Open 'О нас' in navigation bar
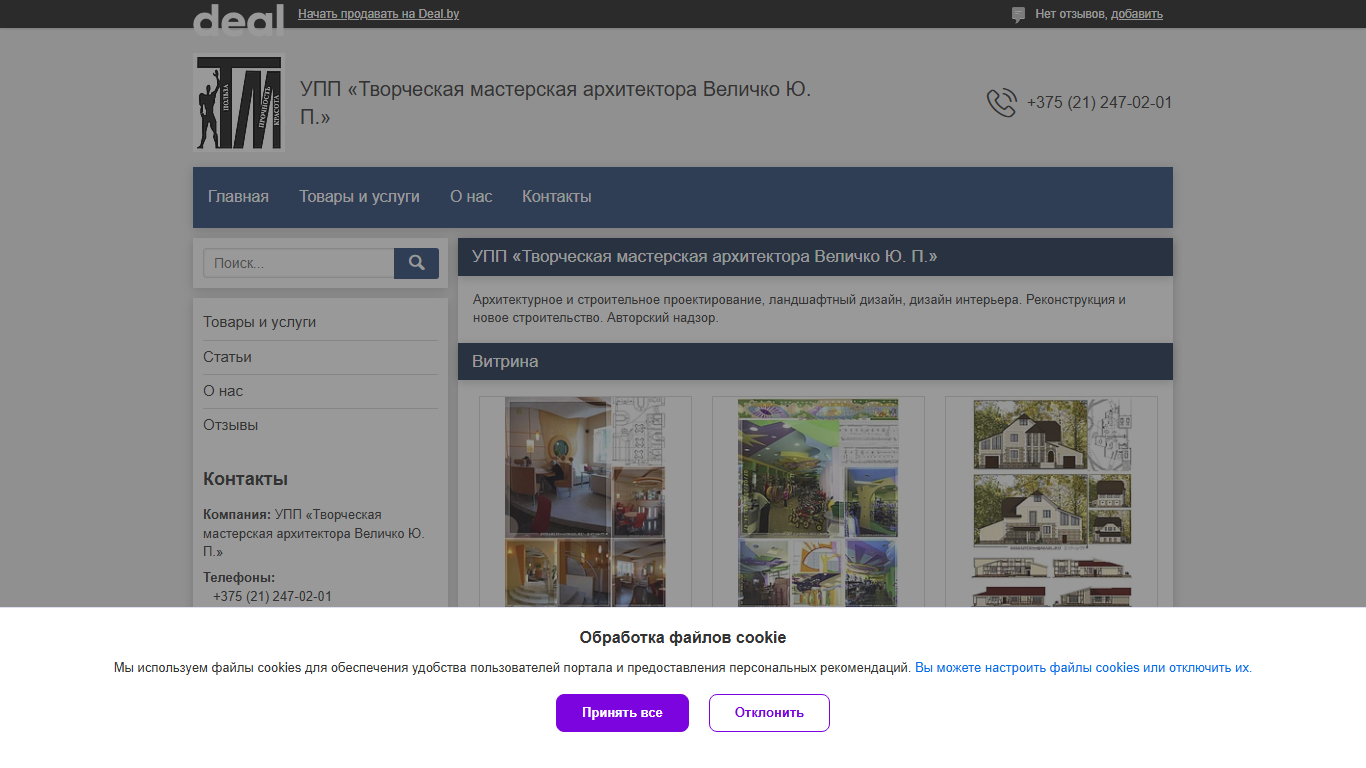The image size is (1366, 768). 471,197
